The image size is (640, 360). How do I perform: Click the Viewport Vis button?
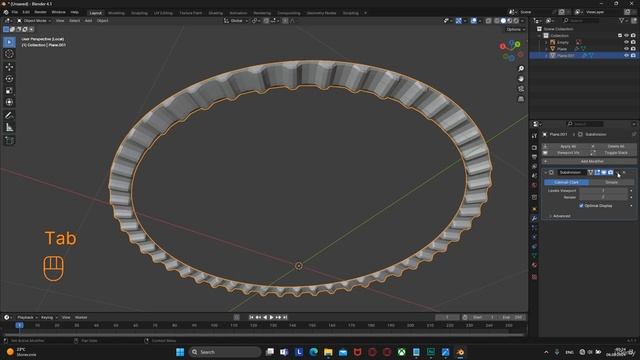coord(566,153)
